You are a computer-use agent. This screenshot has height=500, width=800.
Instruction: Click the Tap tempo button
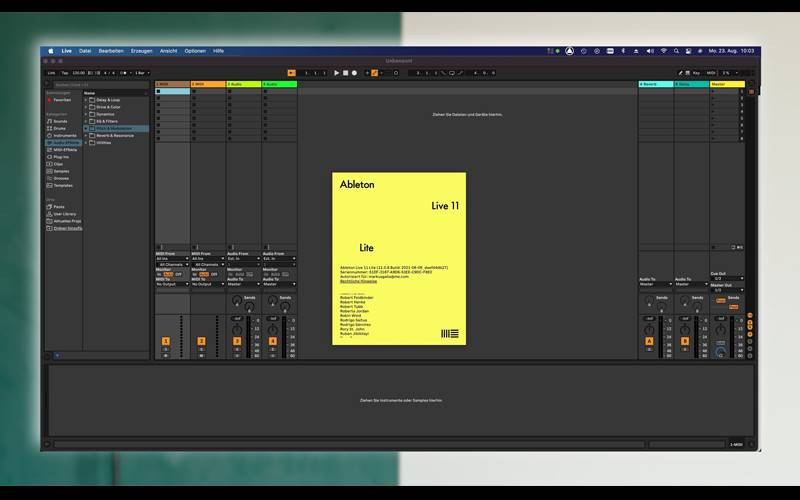tap(64, 73)
